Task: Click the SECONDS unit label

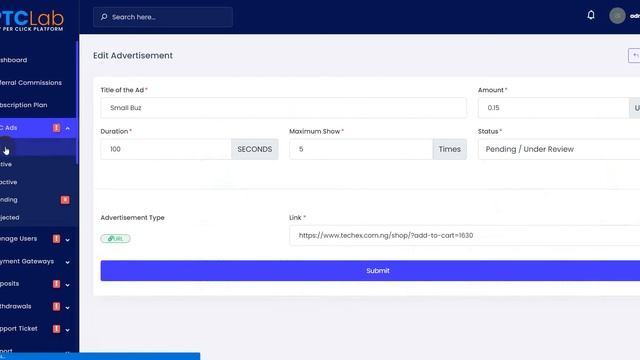Action: 255,149
